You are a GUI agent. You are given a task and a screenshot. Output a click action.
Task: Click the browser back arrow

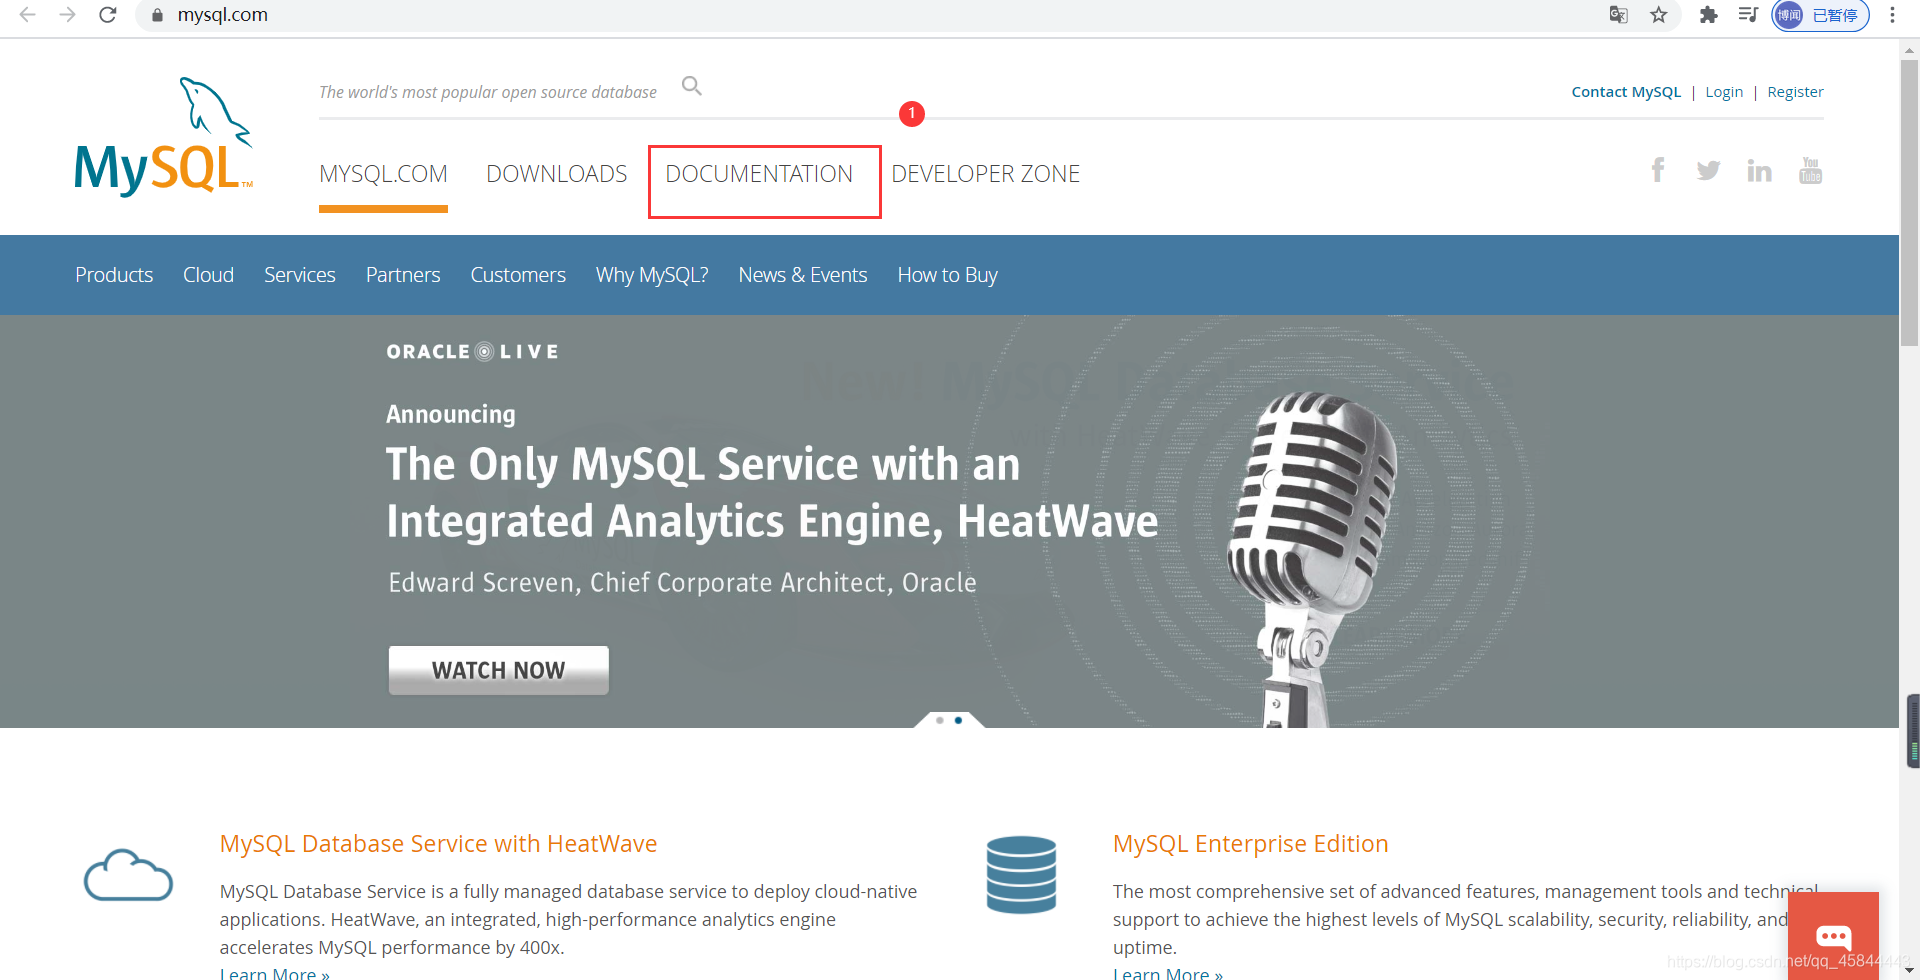(x=28, y=15)
